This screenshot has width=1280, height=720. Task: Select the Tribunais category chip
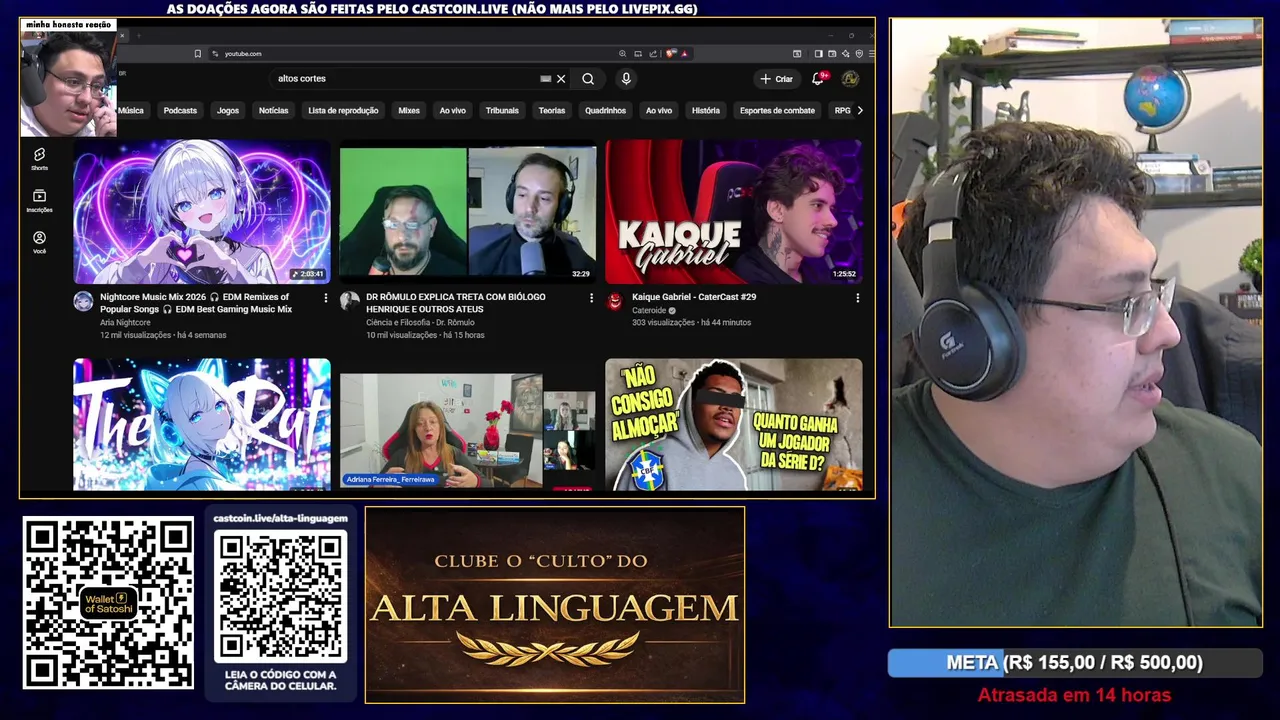tap(502, 111)
